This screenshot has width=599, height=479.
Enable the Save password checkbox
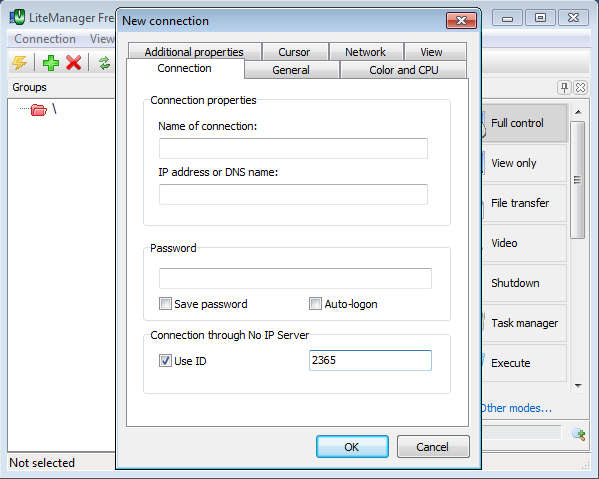pyautogui.click(x=165, y=304)
